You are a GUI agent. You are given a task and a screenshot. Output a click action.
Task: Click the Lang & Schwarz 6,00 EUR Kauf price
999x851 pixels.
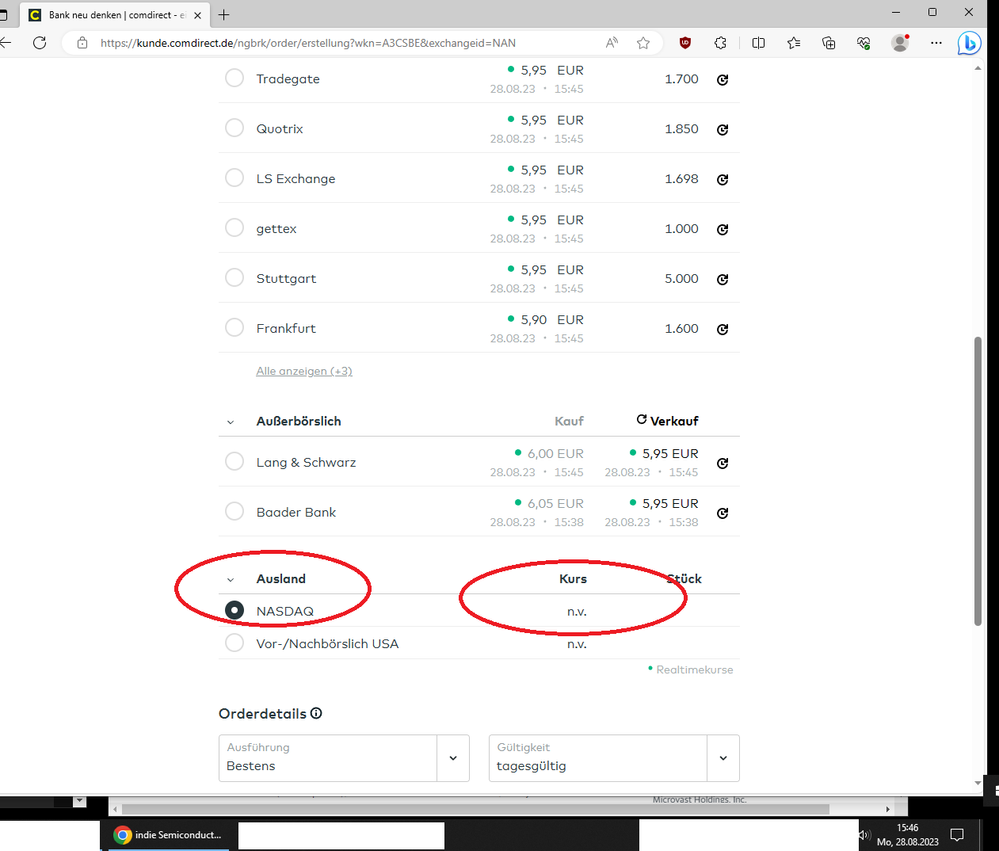tap(555, 454)
